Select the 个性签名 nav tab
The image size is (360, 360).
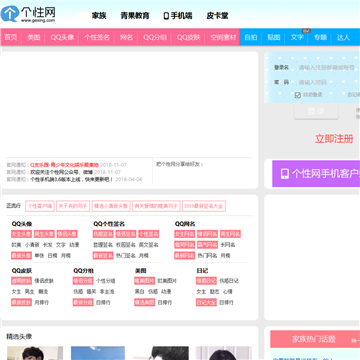97,37
